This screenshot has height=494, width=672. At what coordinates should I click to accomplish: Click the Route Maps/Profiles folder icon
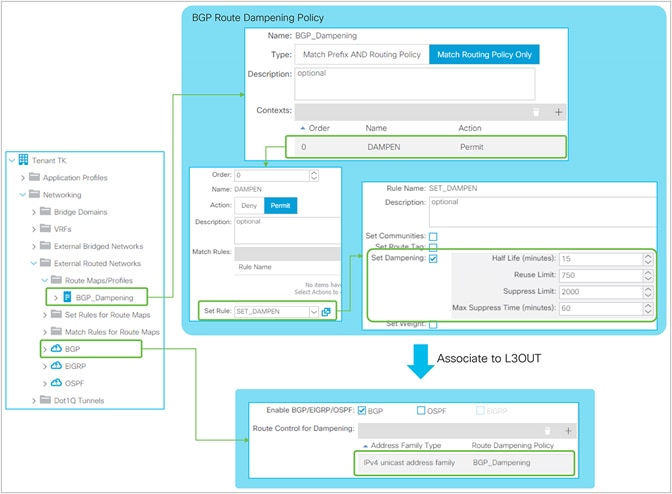click(57, 280)
